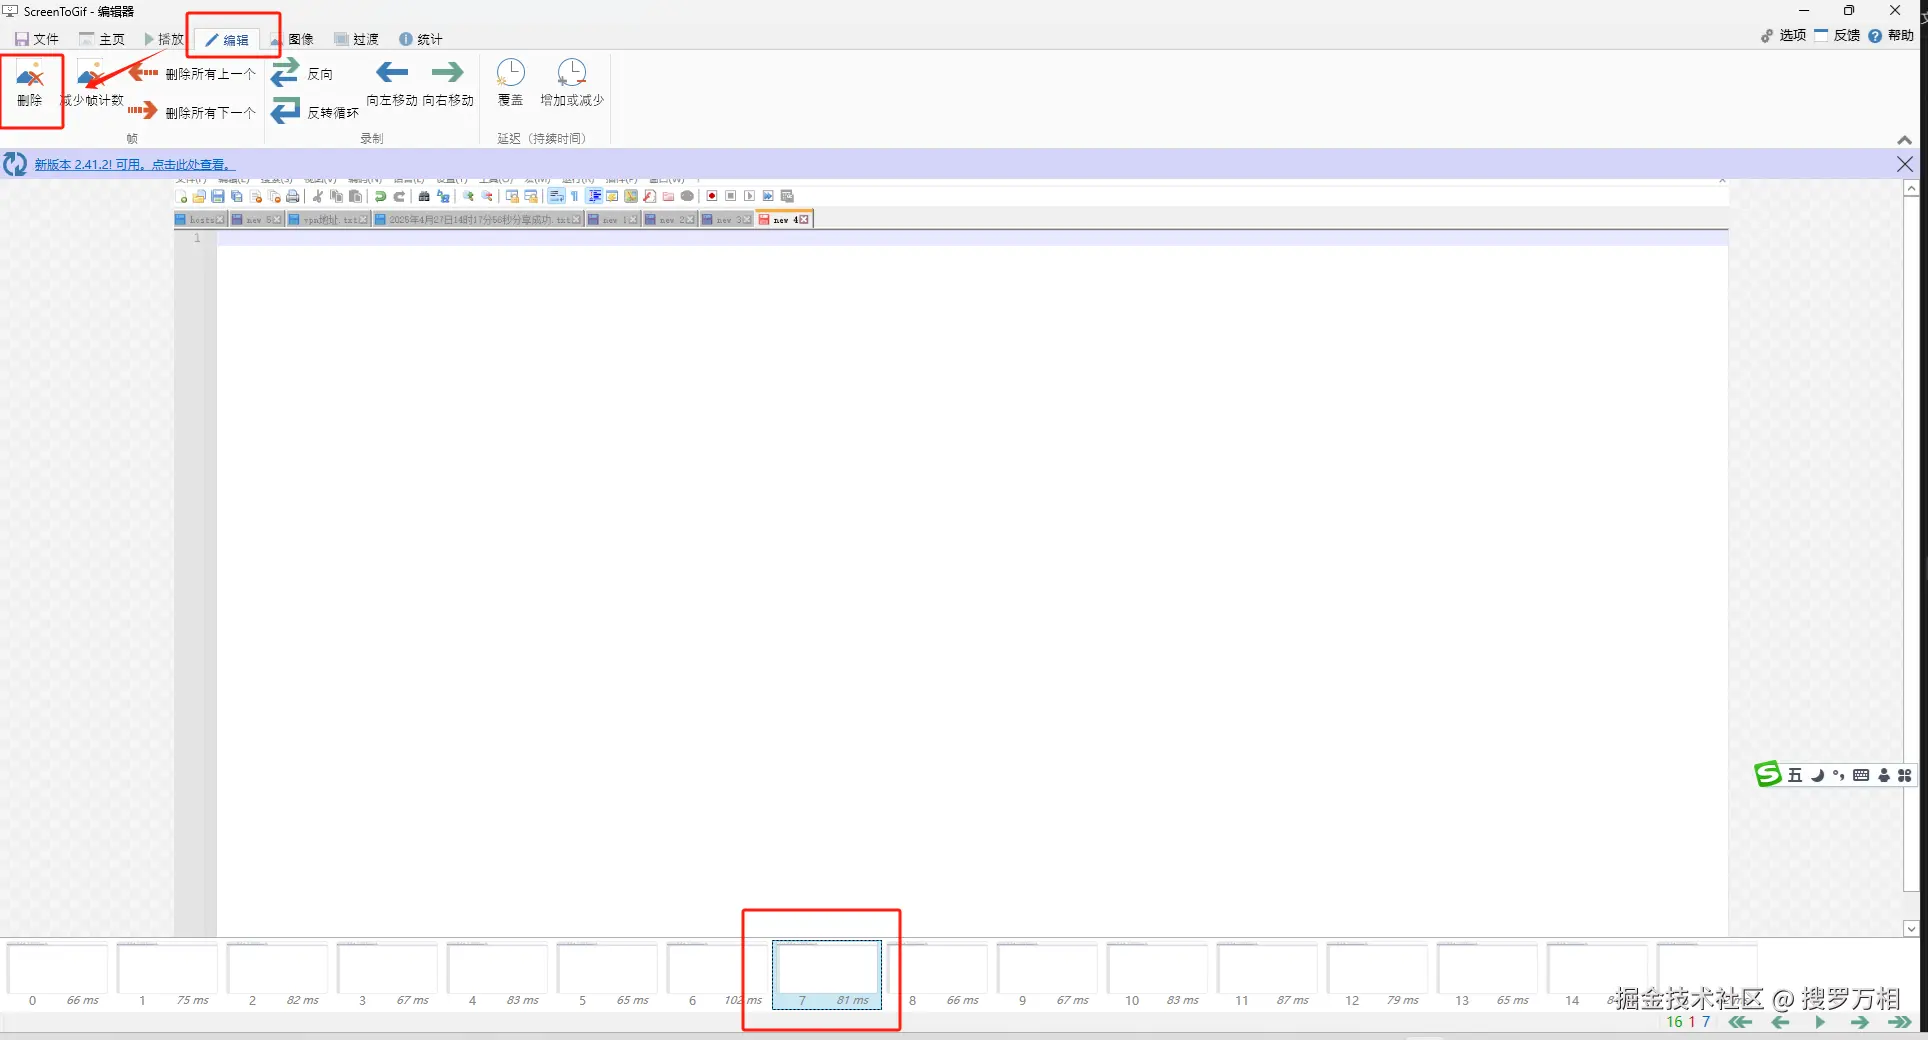Select frame 0 thumbnail (66 ms)
The image size is (1928, 1040).
(x=58, y=975)
